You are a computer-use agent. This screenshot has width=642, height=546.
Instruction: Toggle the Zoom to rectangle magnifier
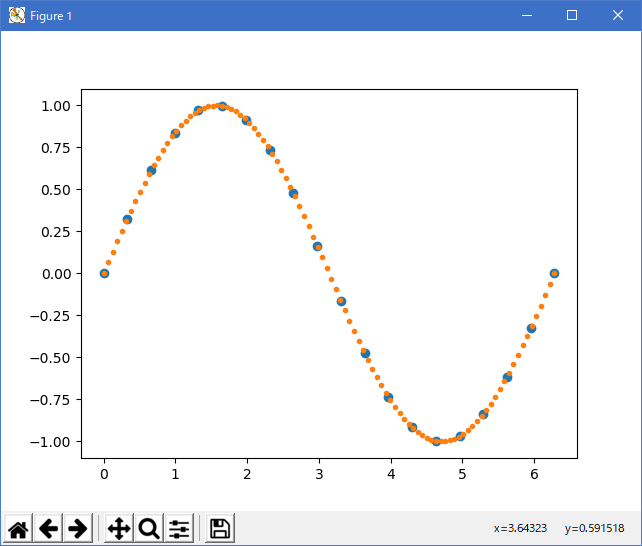[149, 529]
